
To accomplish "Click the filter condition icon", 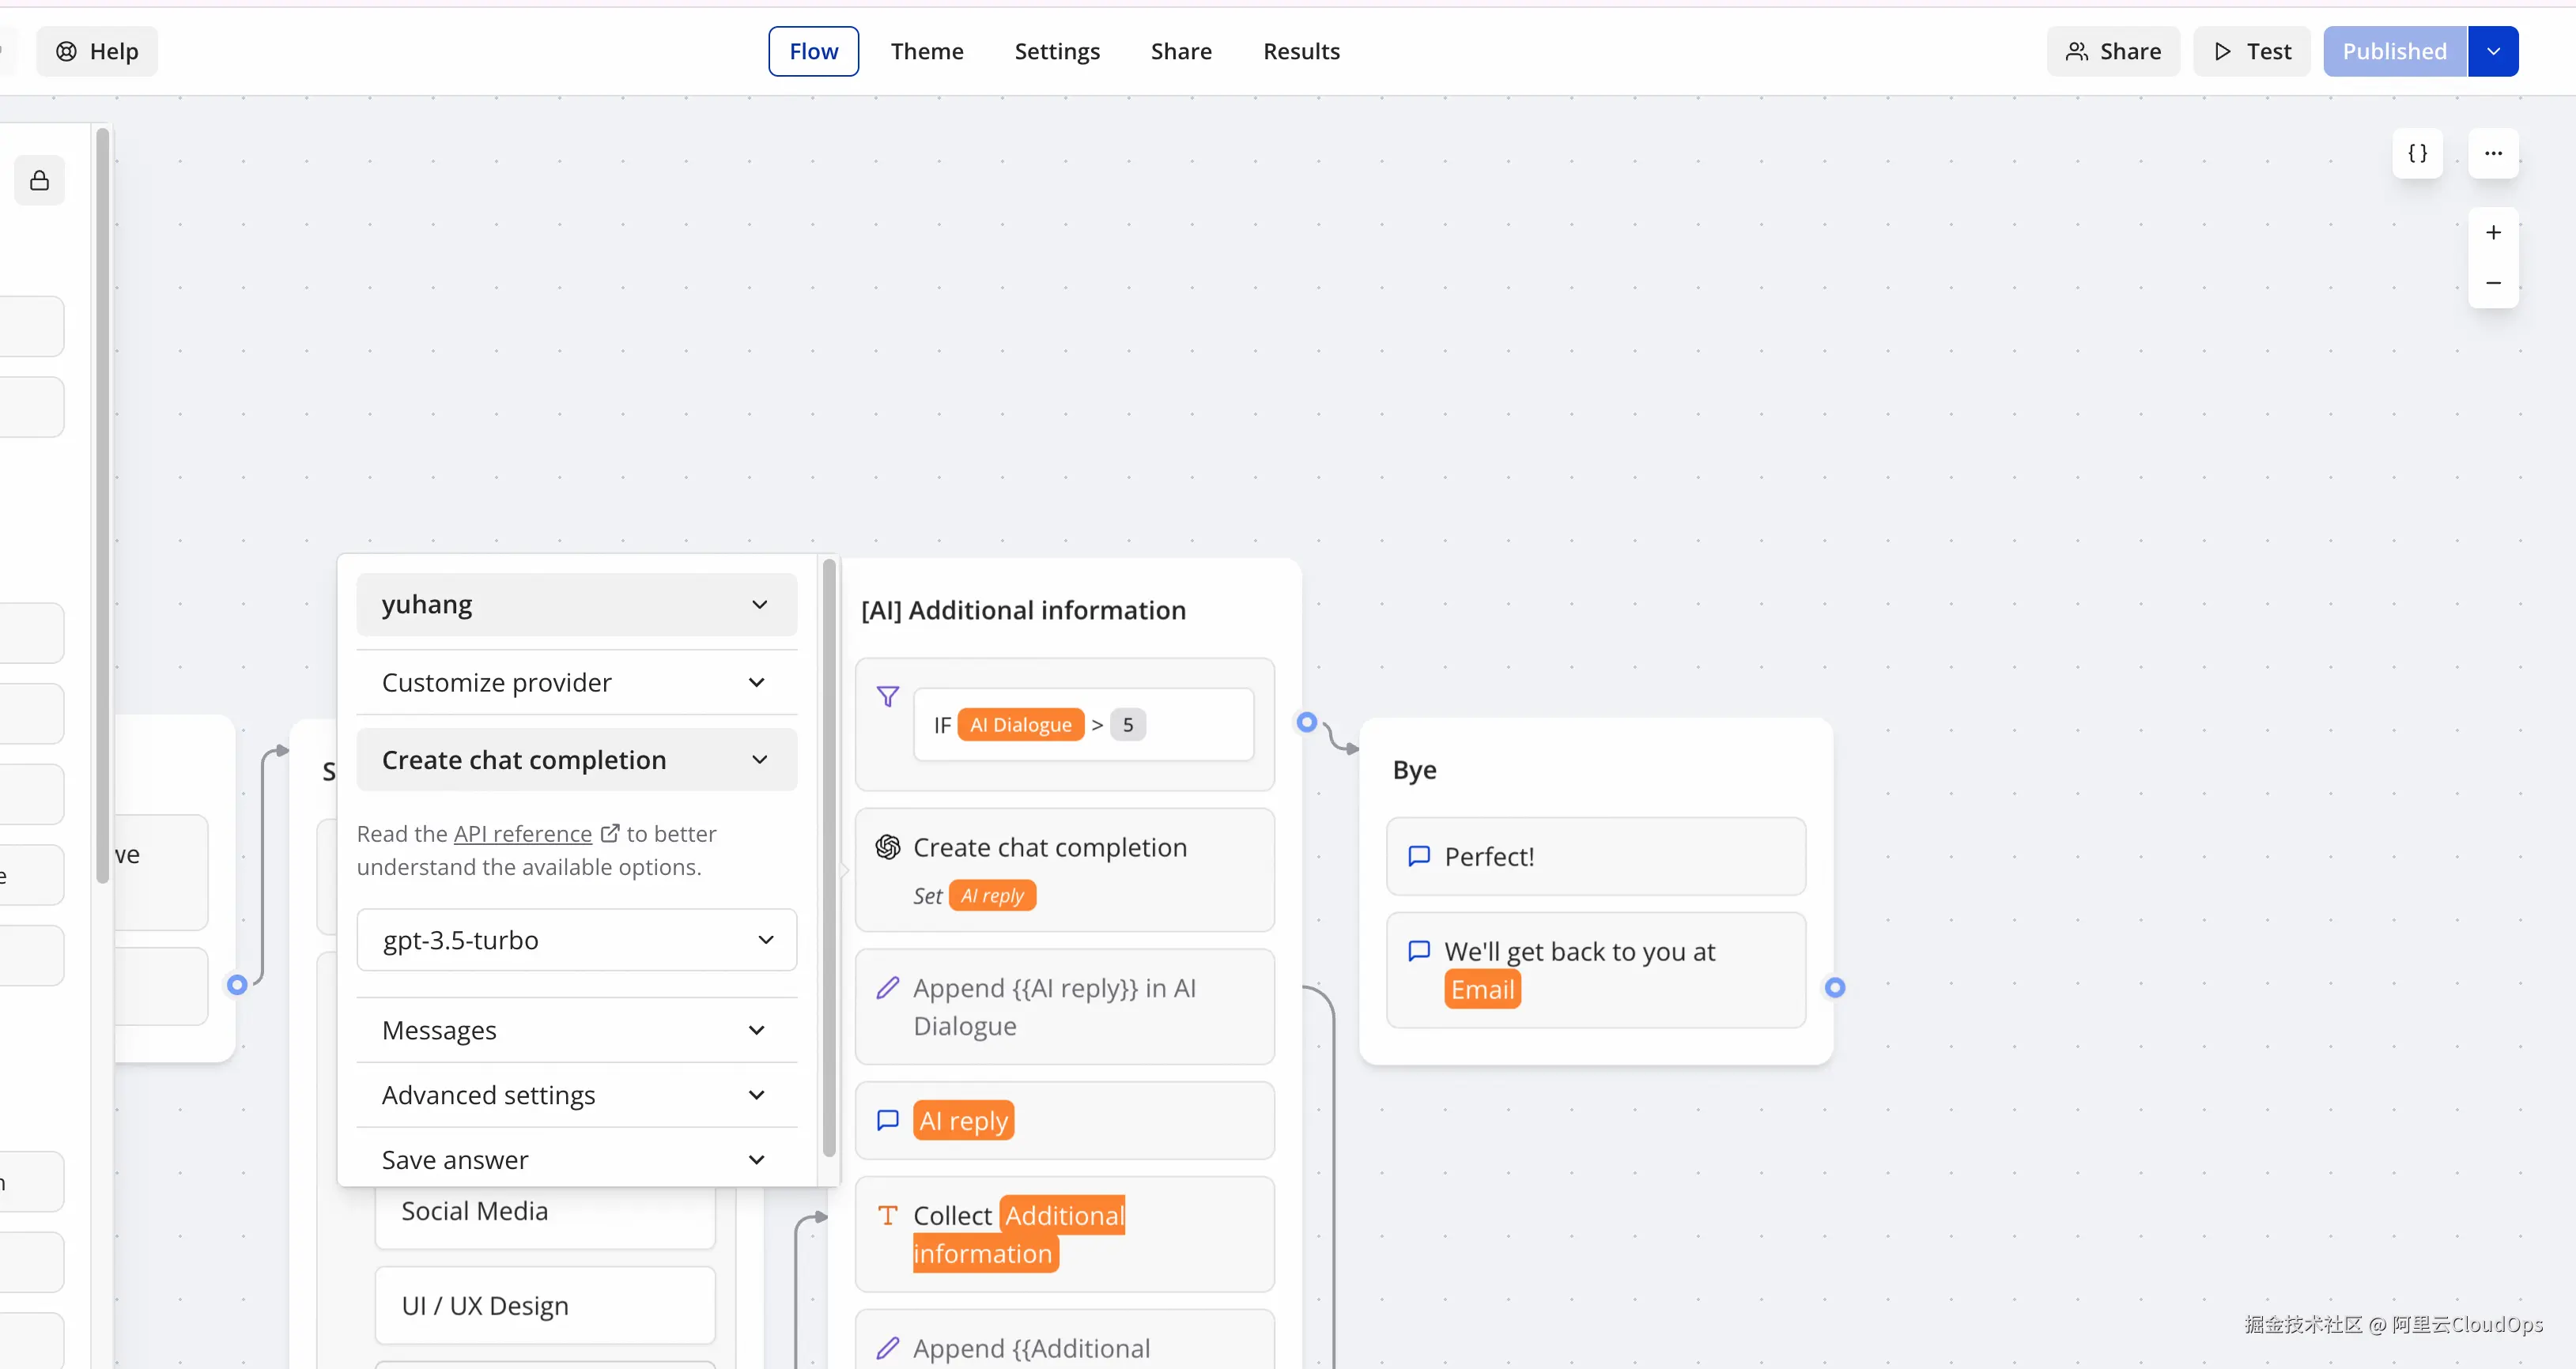I will click(887, 696).
